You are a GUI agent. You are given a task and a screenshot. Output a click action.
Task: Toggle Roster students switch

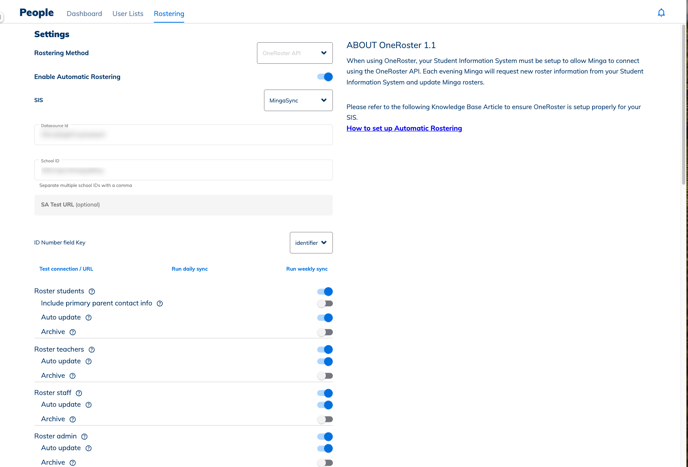click(325, 291)
